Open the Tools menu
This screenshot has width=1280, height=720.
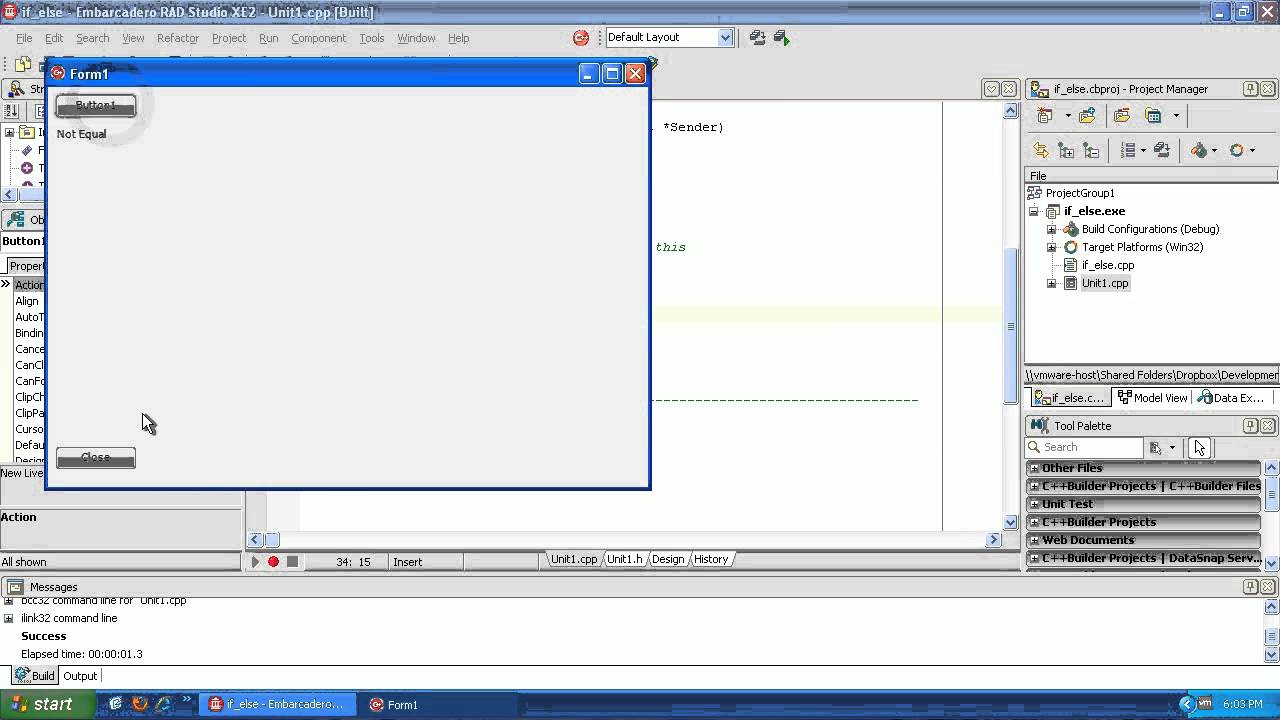[371, 38]
